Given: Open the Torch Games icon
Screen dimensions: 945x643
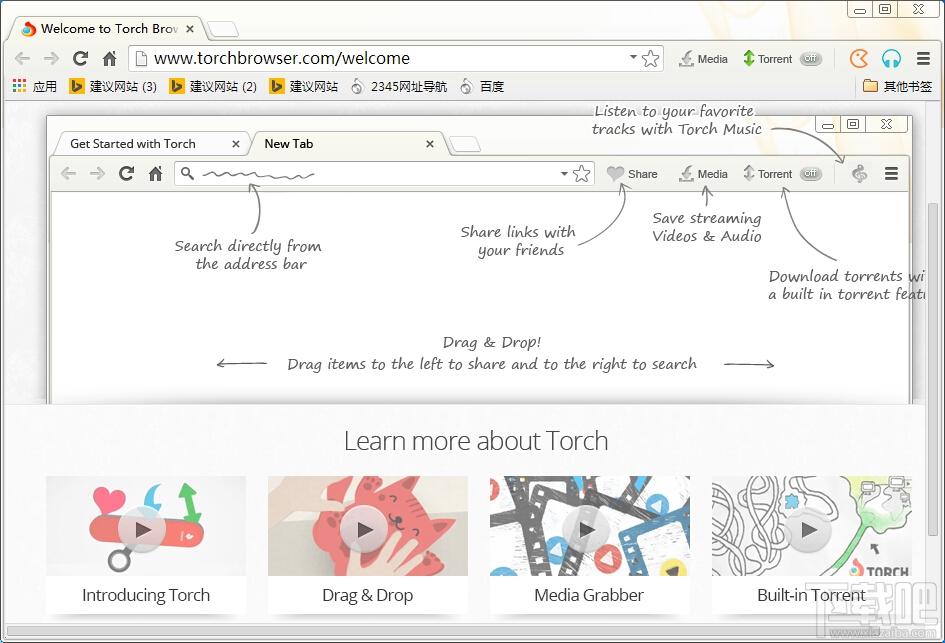Looking at the screenshot, I should point(859,58).
